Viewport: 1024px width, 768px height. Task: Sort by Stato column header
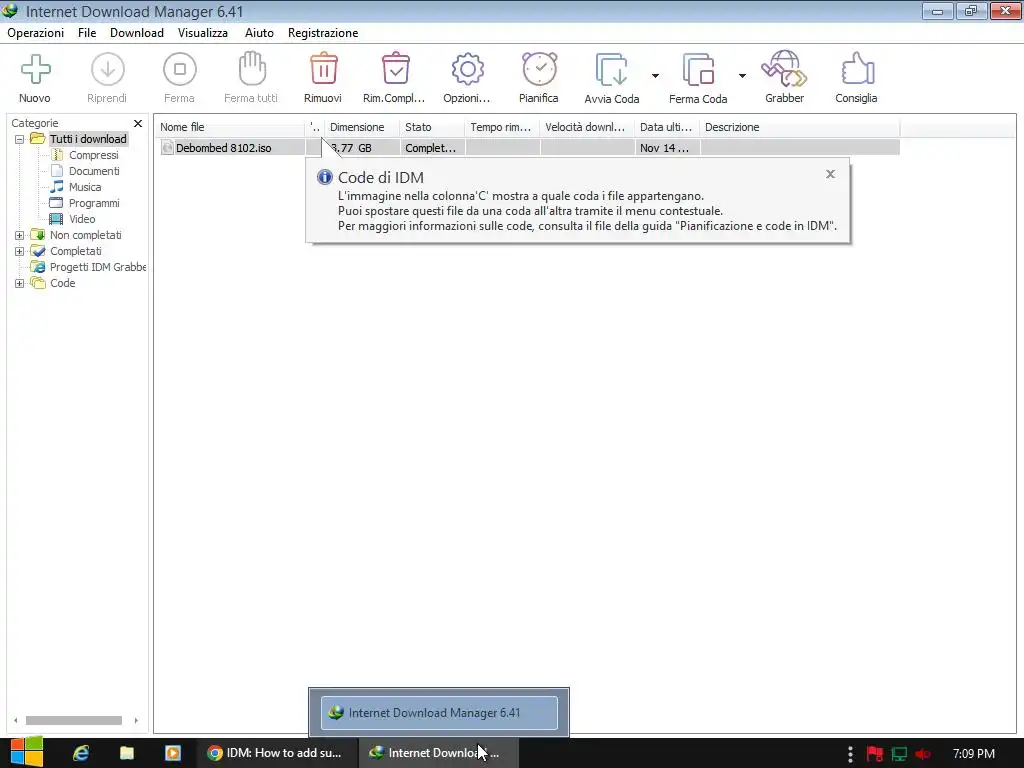click(432, 127)
